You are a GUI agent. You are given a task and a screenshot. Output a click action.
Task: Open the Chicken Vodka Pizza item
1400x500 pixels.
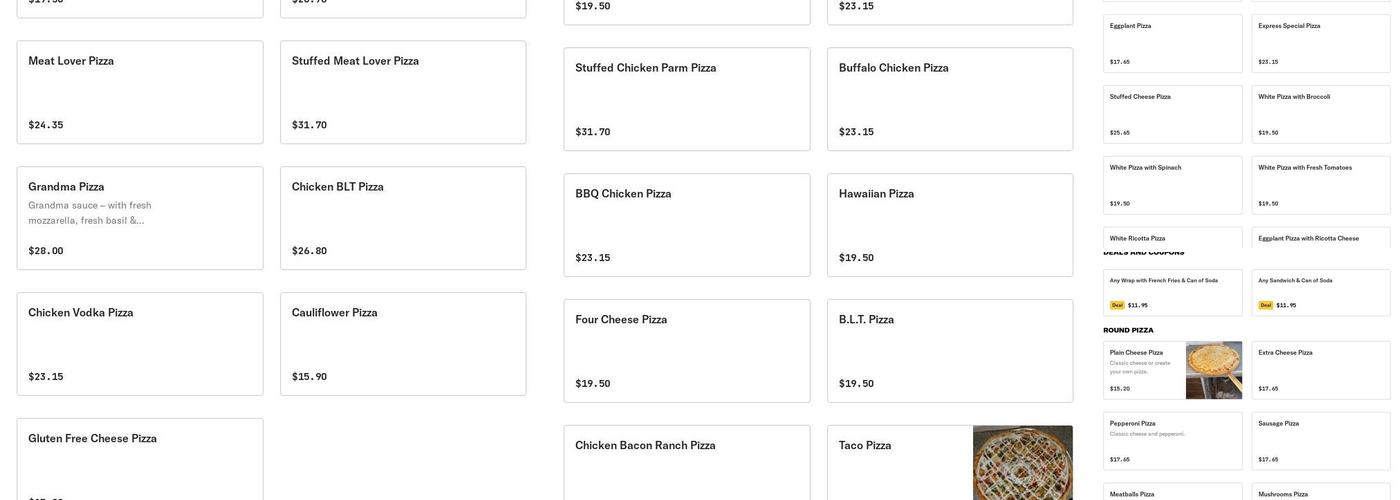(x=140, y=344)
